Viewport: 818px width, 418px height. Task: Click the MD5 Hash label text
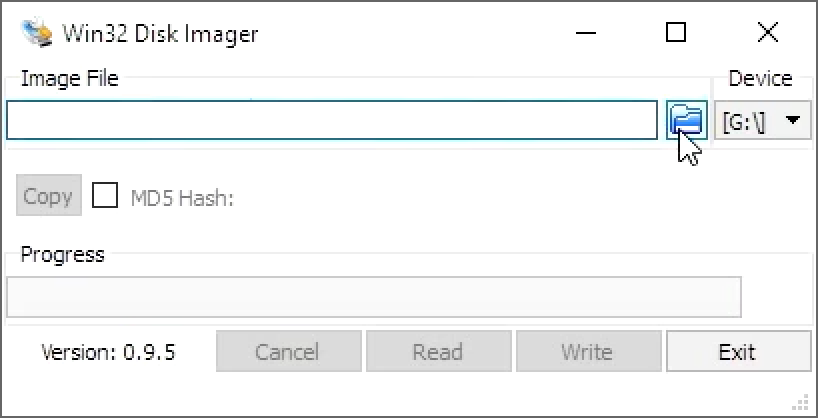click(x=182, y=198)
